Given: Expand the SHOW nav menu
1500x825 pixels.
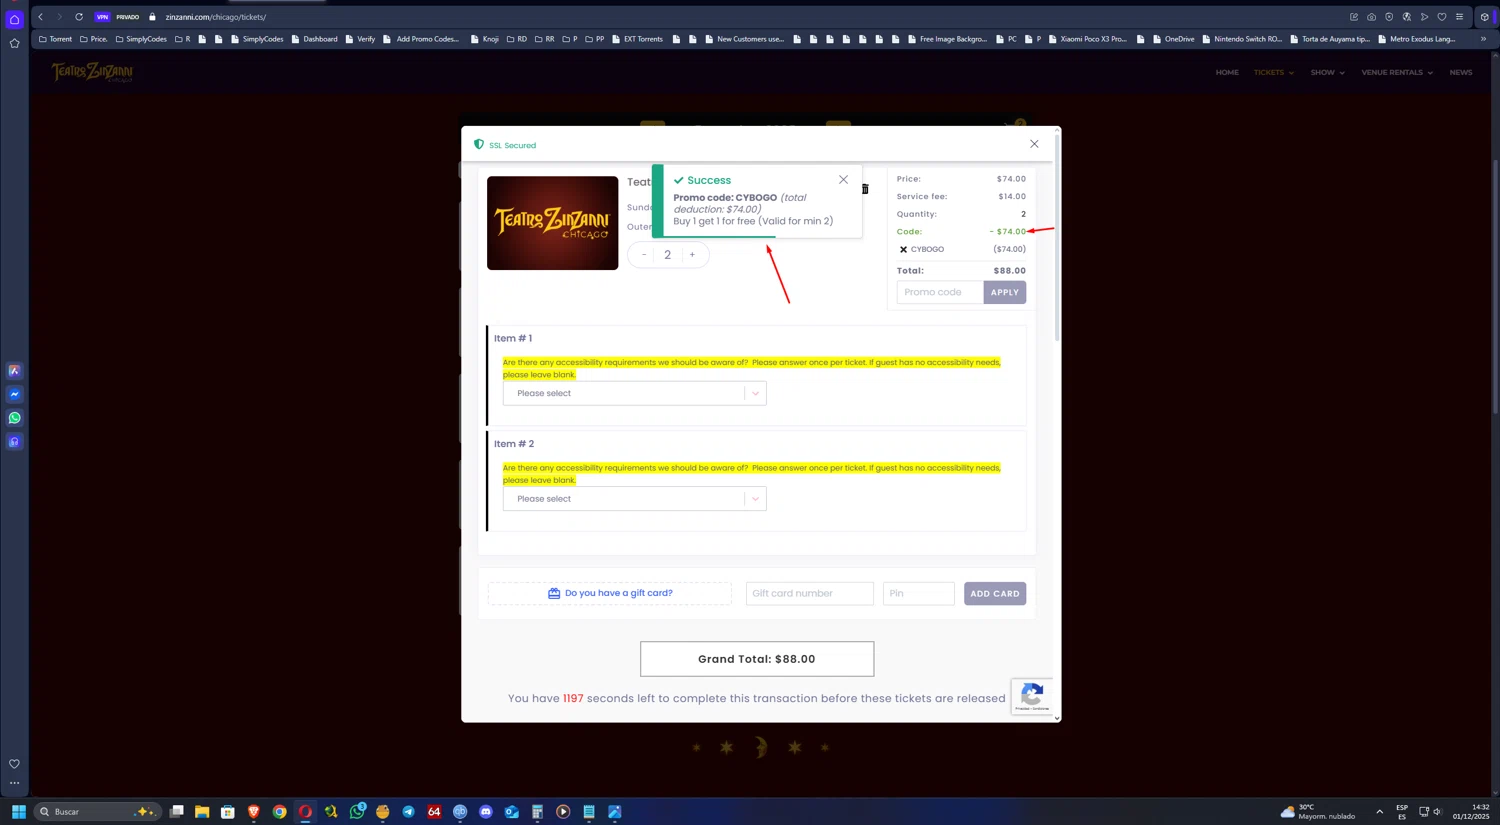Looking at the screenshot, I should pos(1328,73).
